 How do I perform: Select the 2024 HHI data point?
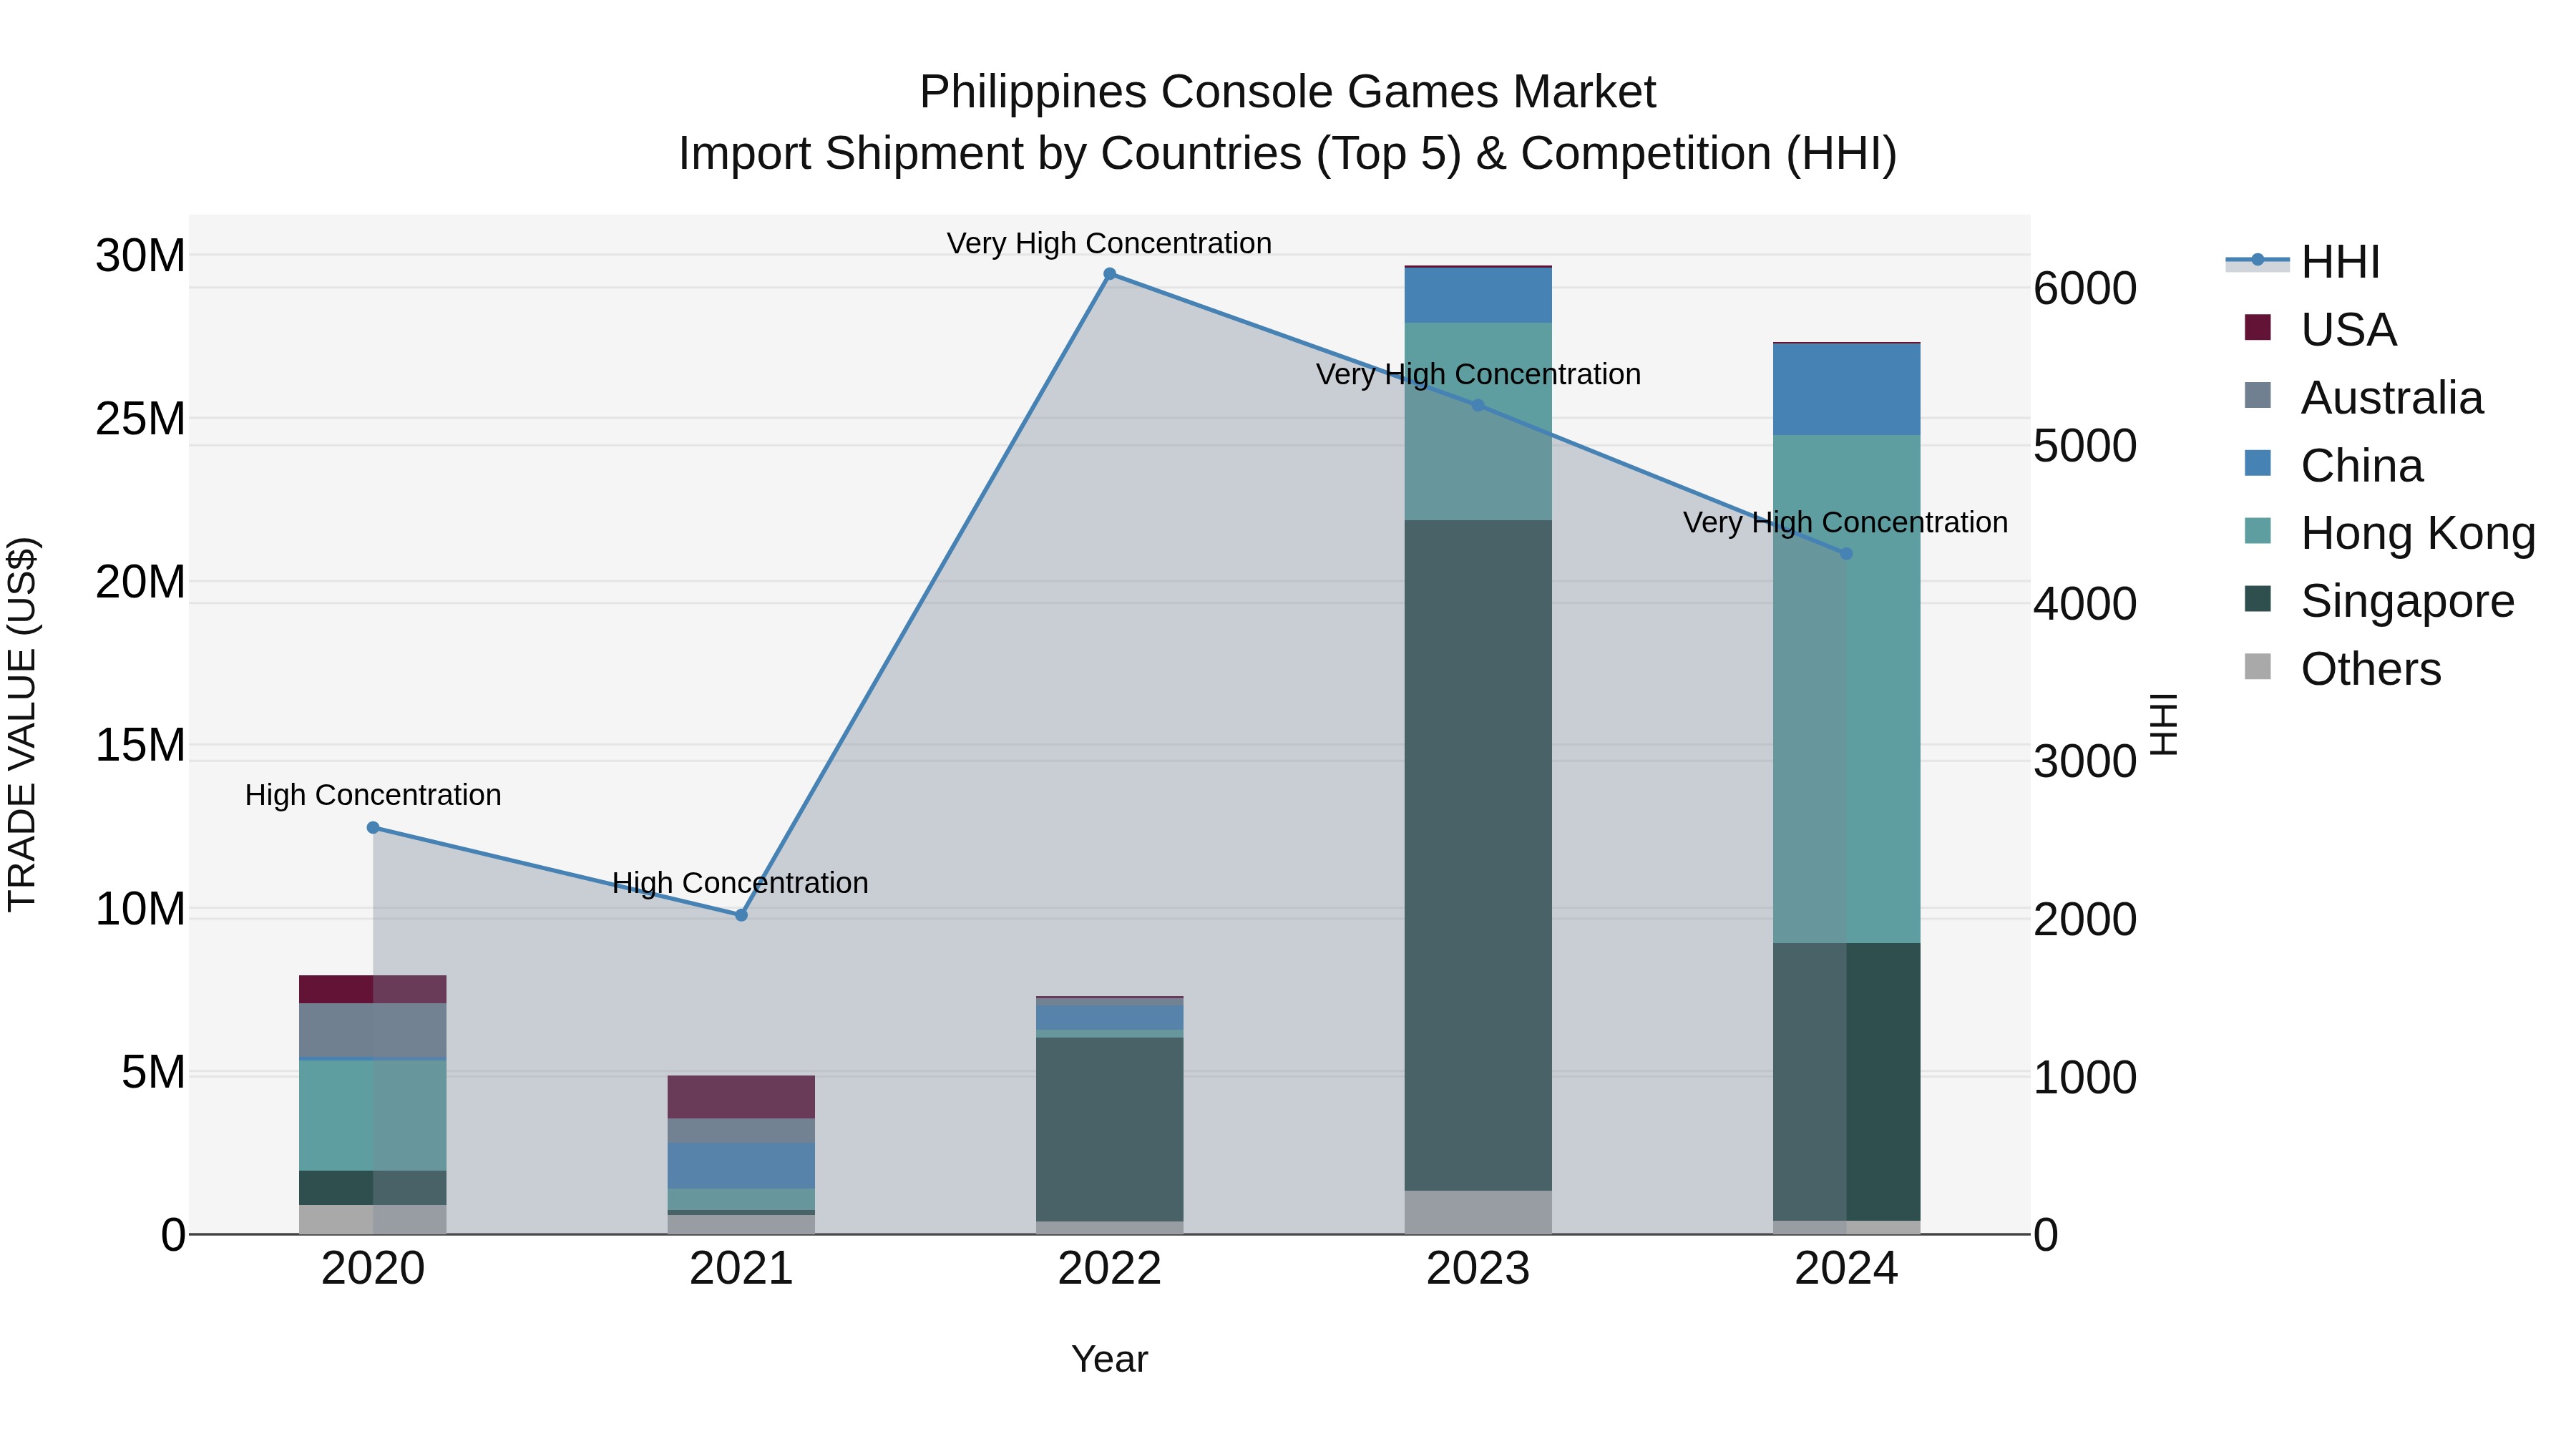pos(1846,553)
